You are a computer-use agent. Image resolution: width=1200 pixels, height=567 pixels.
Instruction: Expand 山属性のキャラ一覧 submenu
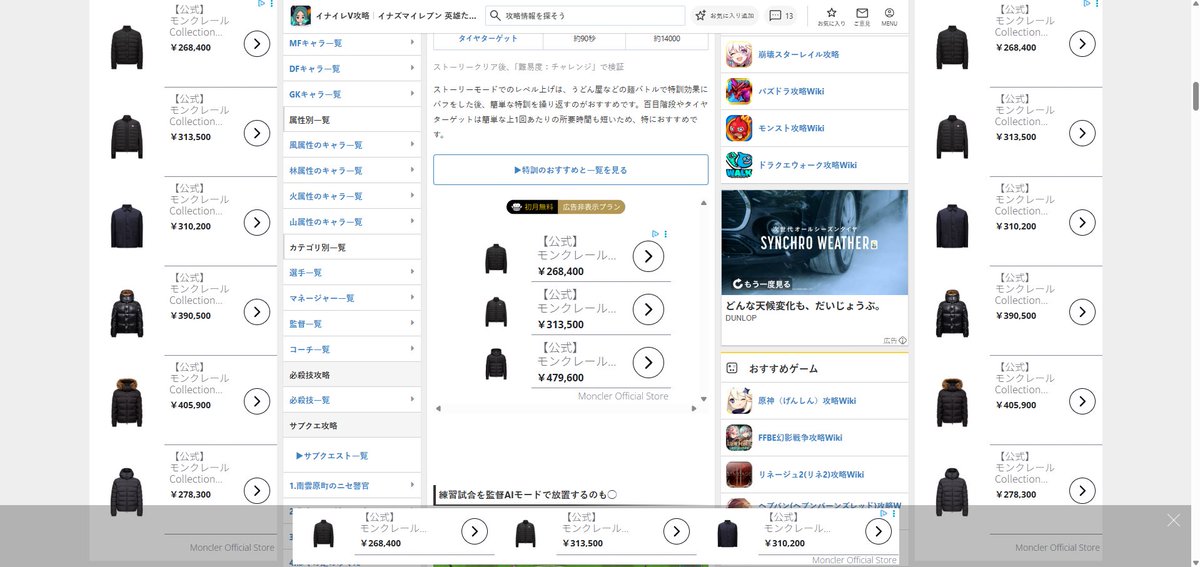click(x=350, y=221)
